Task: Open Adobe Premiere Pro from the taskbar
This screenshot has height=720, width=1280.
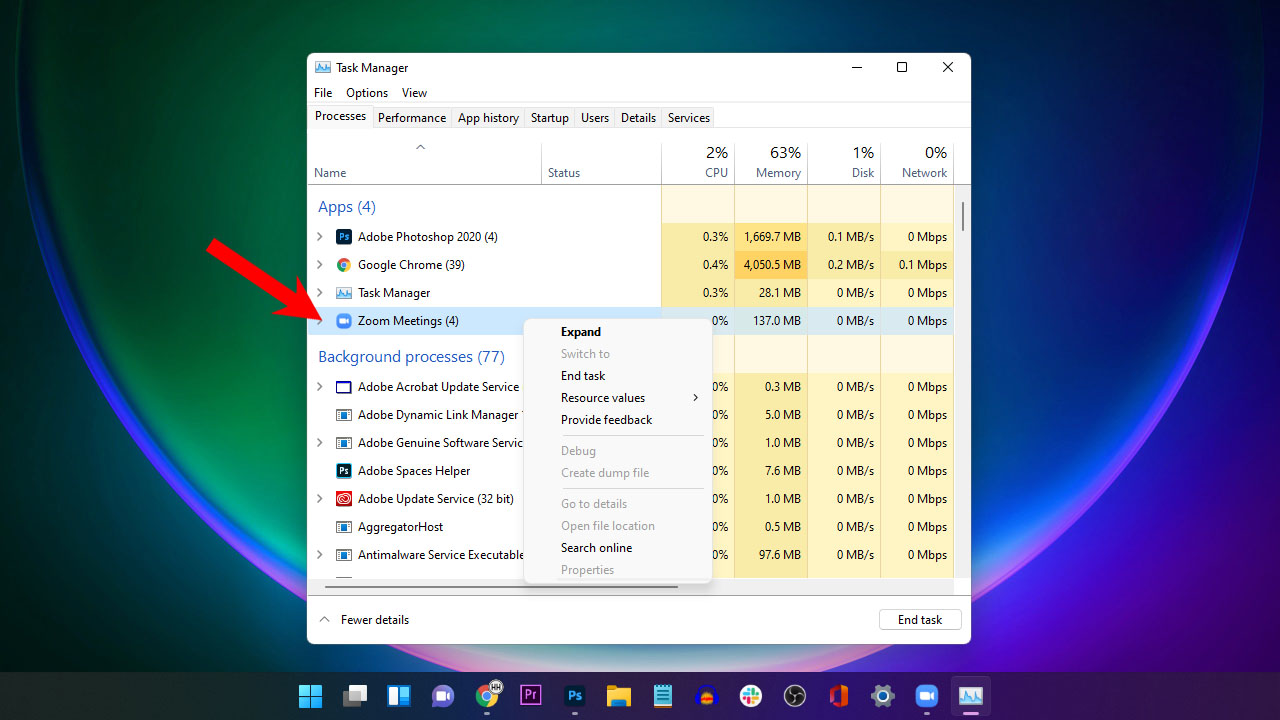Action: [x=530, y=694]
